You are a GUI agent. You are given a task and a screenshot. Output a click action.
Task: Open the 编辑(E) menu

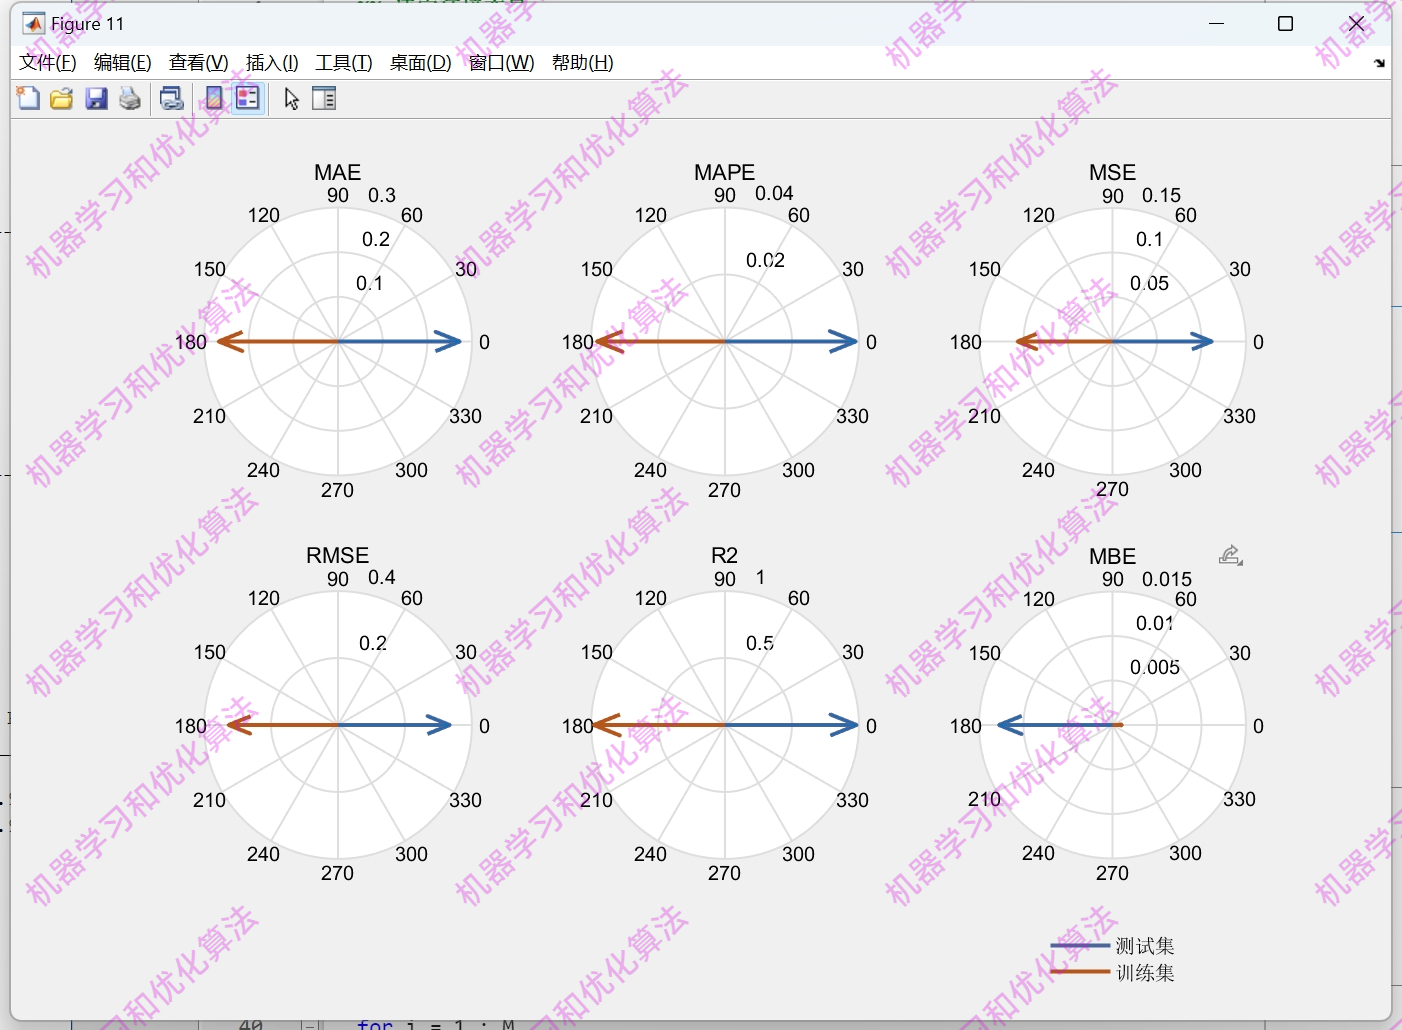(x=123, y=62)
